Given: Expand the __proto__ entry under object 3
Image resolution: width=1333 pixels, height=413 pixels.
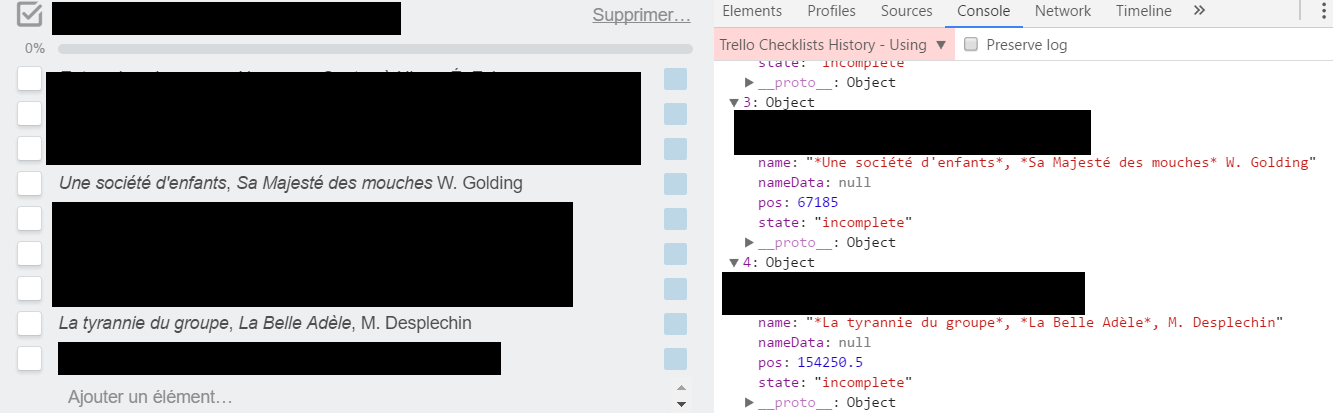Looking at the screenshot, I should pos(750,243).
